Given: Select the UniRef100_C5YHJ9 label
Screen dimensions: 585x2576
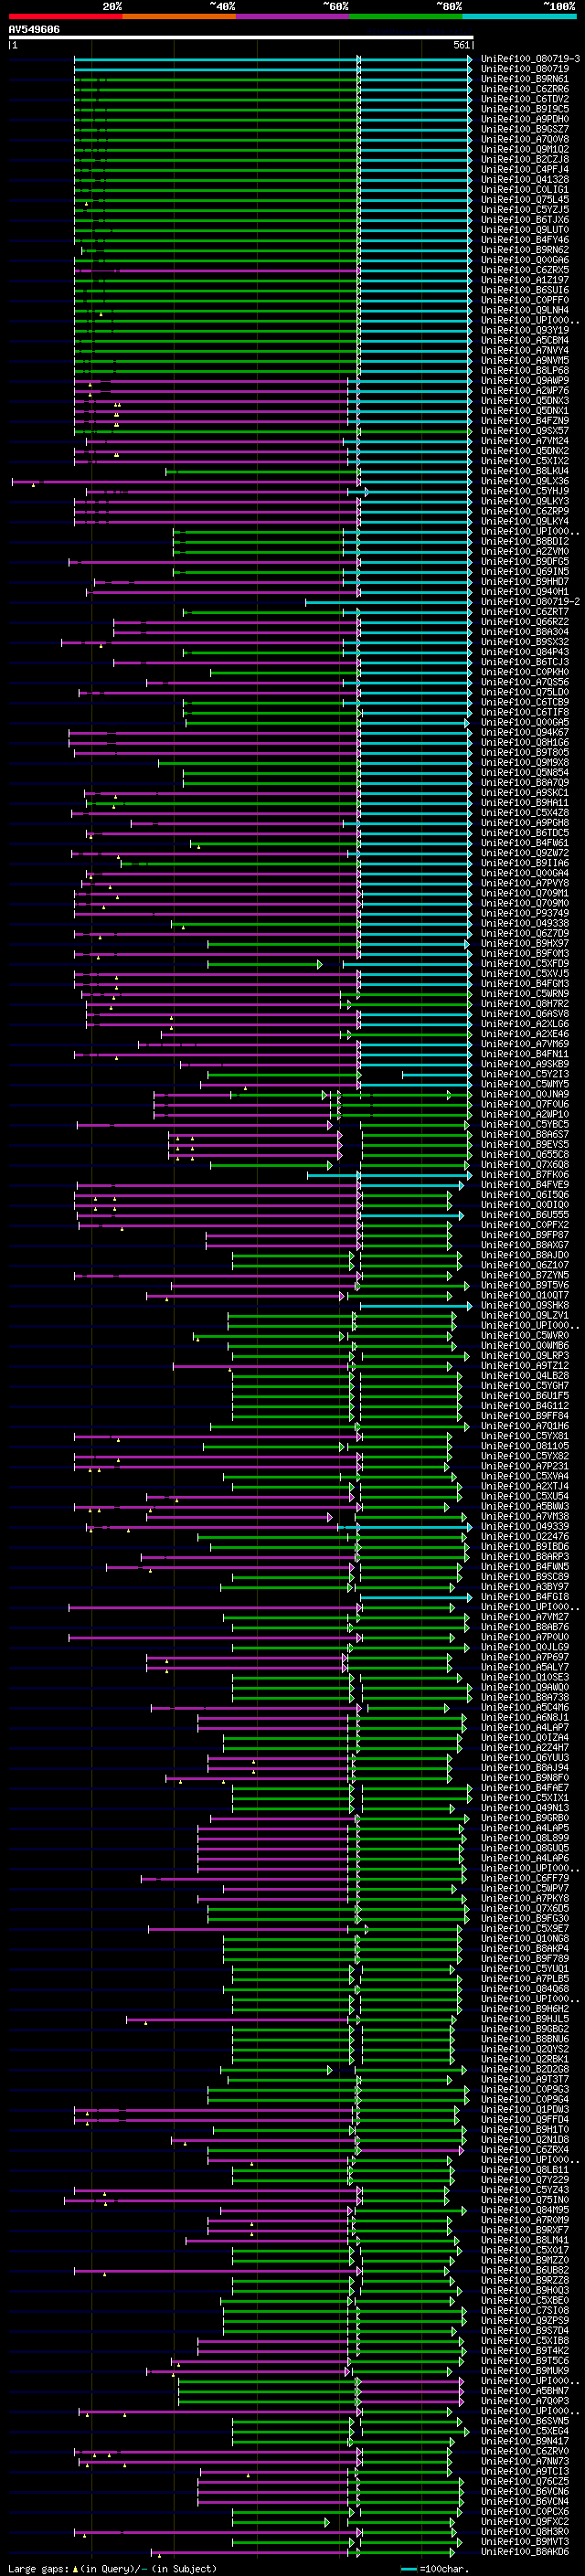Looking at the screenshot, I should pyautogui.click(x=525, y=491).
